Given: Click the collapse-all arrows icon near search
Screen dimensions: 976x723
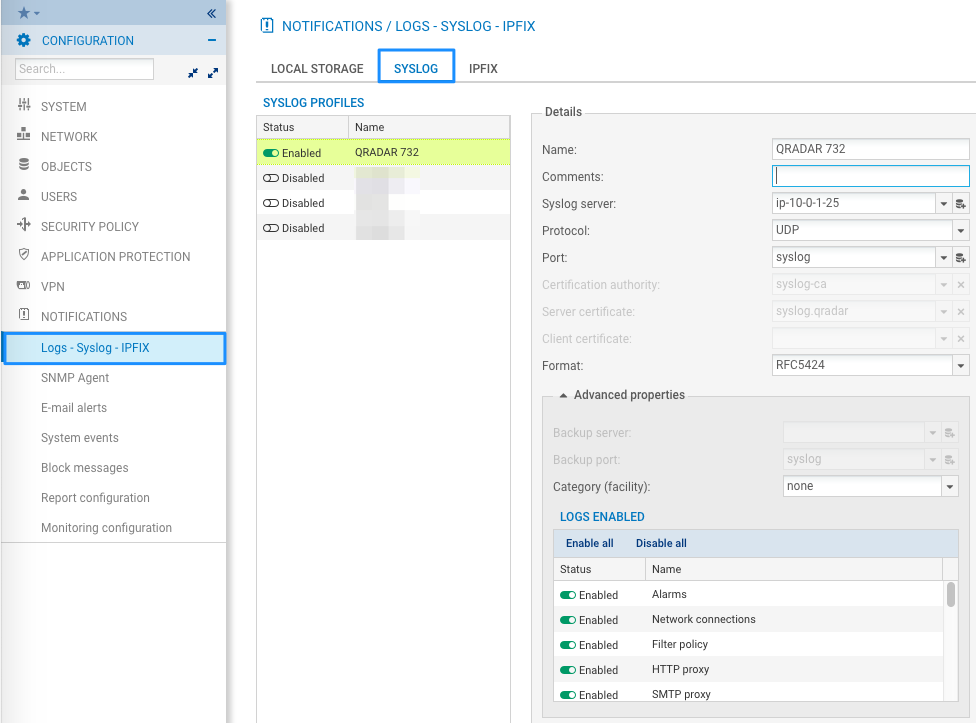Looking at the screenshot, I should coord(193,73).
